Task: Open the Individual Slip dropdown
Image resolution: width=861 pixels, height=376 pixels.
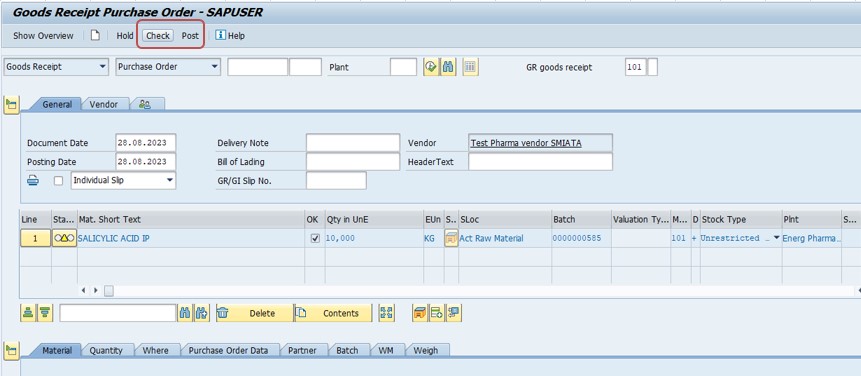Action: (170, 180)
